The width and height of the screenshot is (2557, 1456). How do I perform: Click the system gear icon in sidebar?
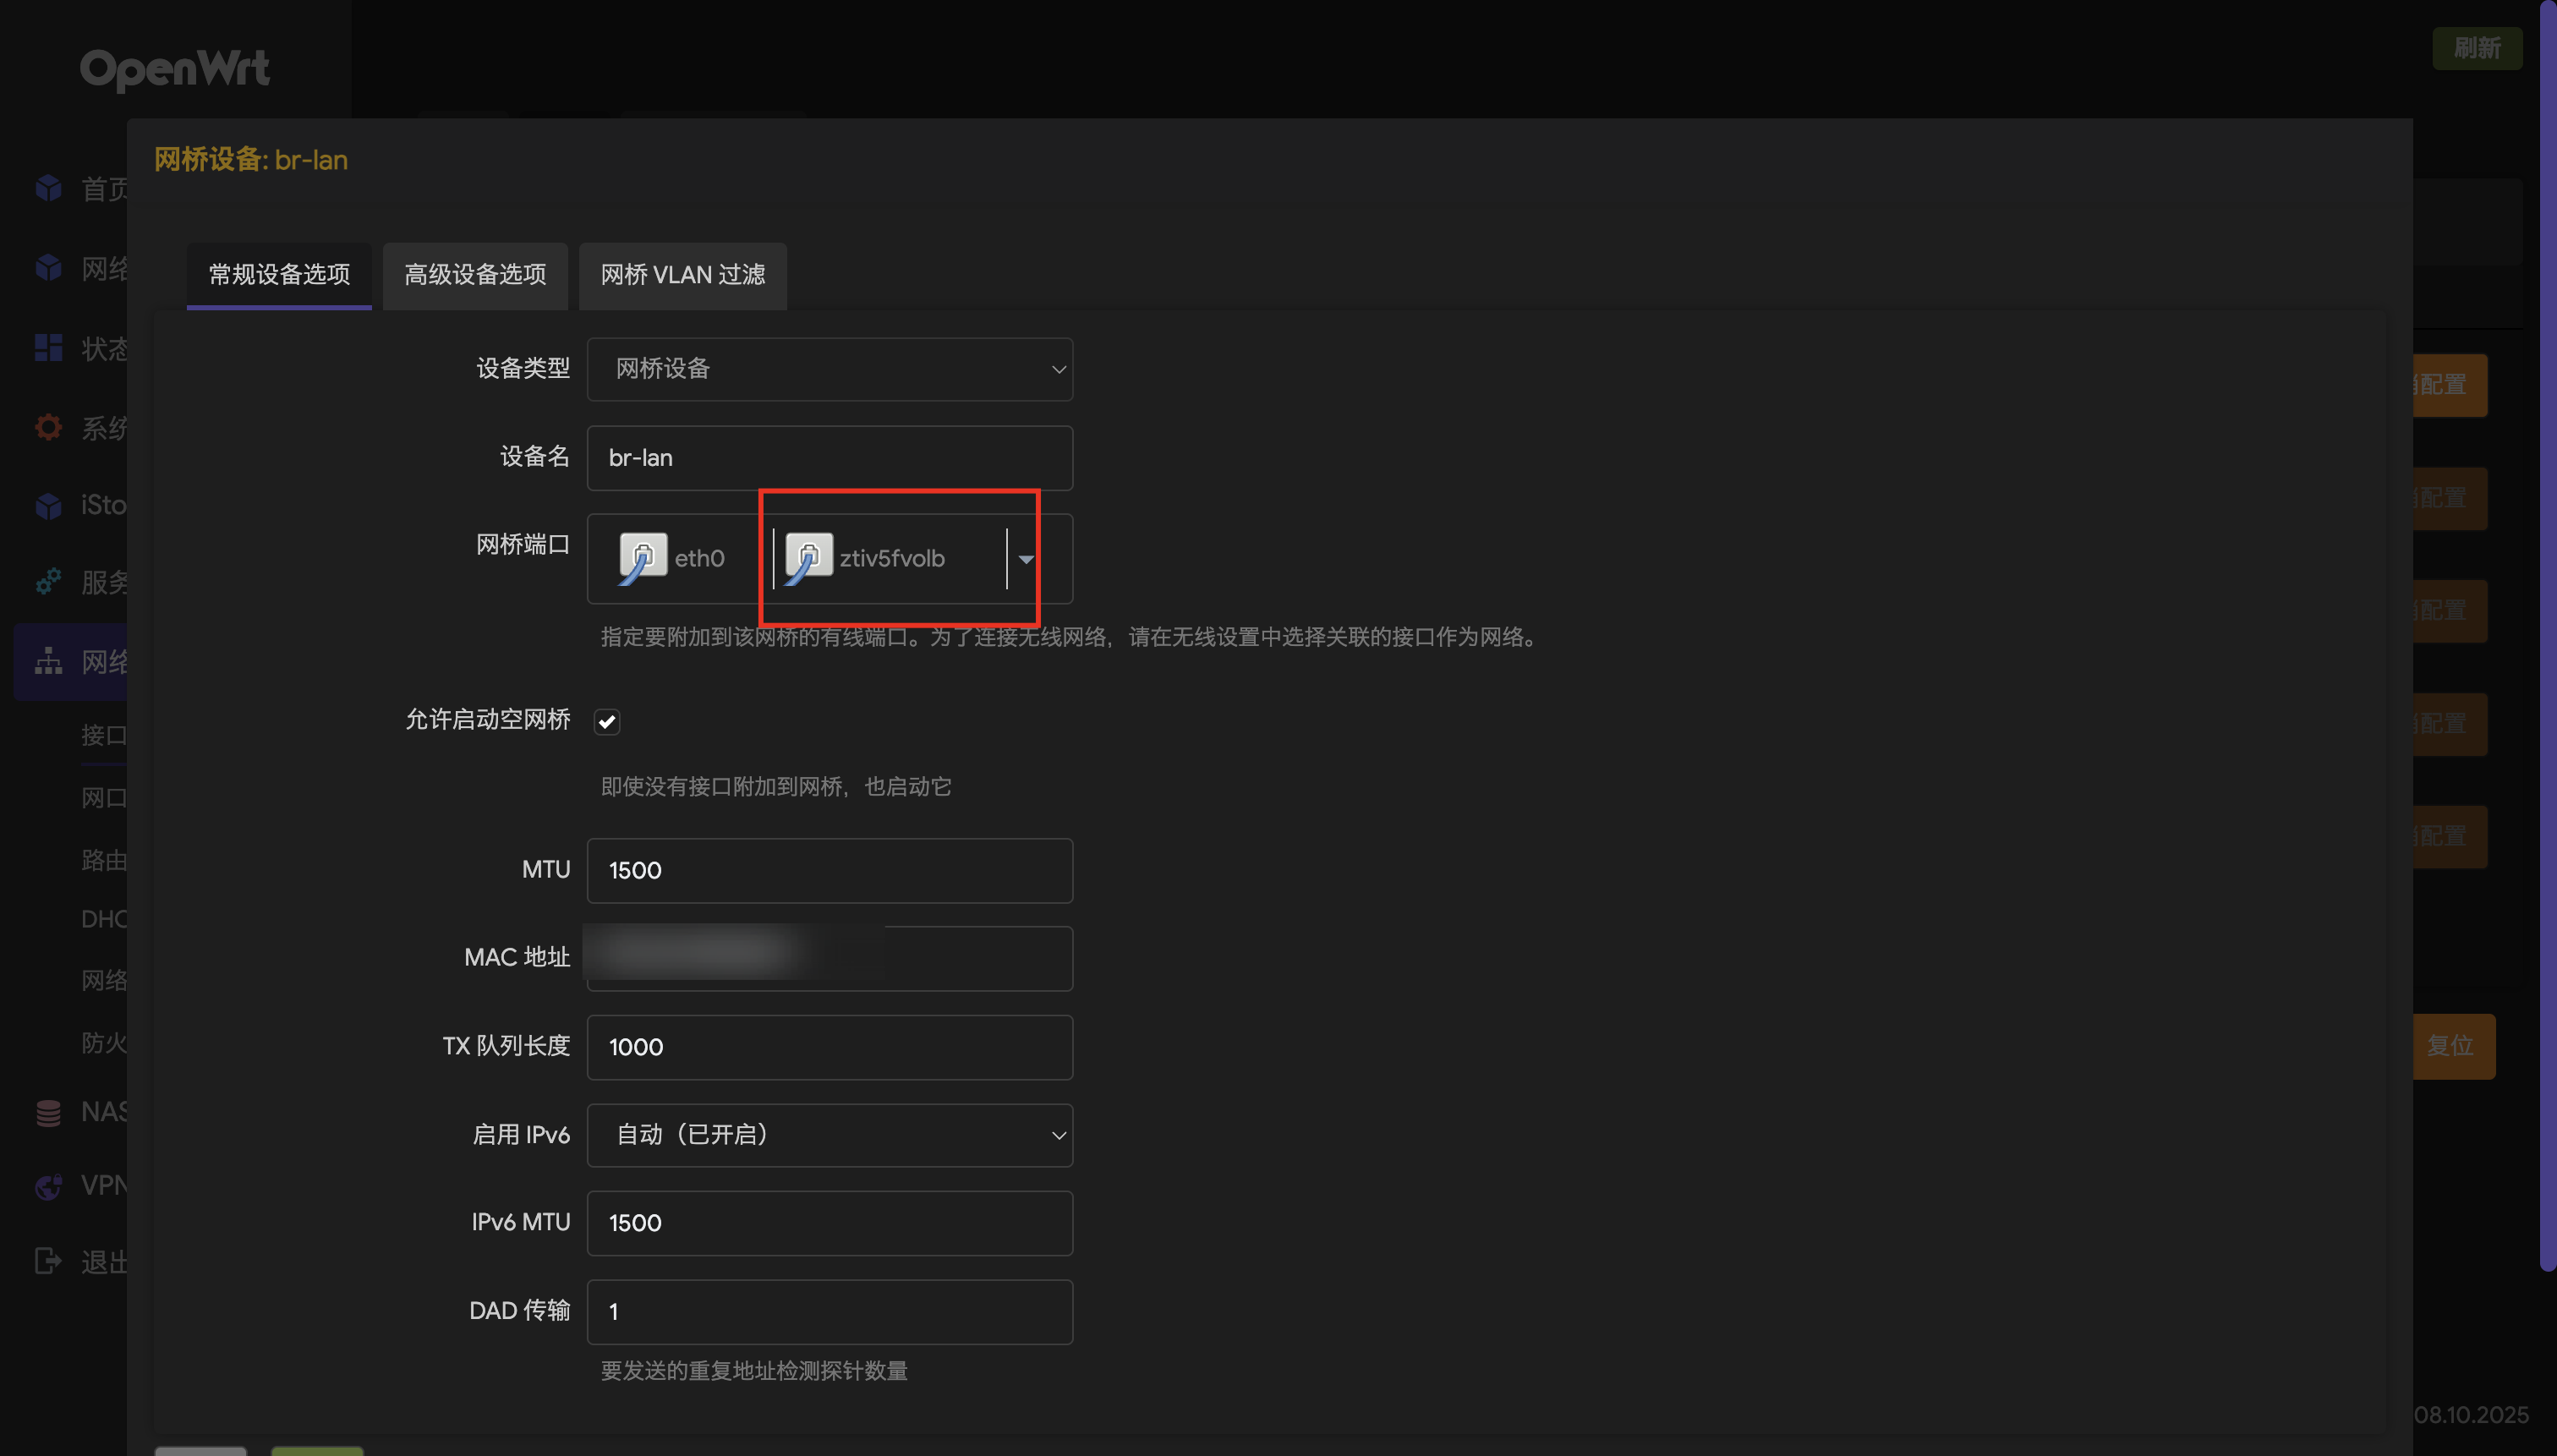(48, 428)
